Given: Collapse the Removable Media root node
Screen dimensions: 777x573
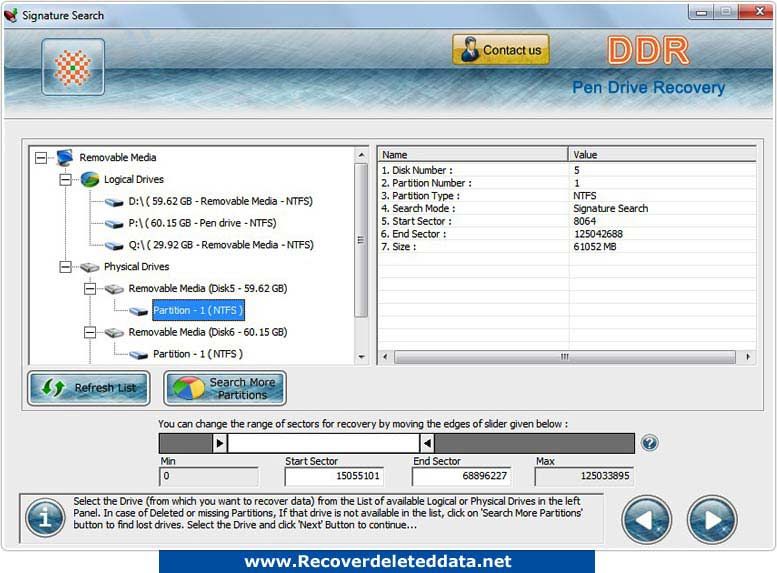Looking at the screenshot, I should 41,158.
